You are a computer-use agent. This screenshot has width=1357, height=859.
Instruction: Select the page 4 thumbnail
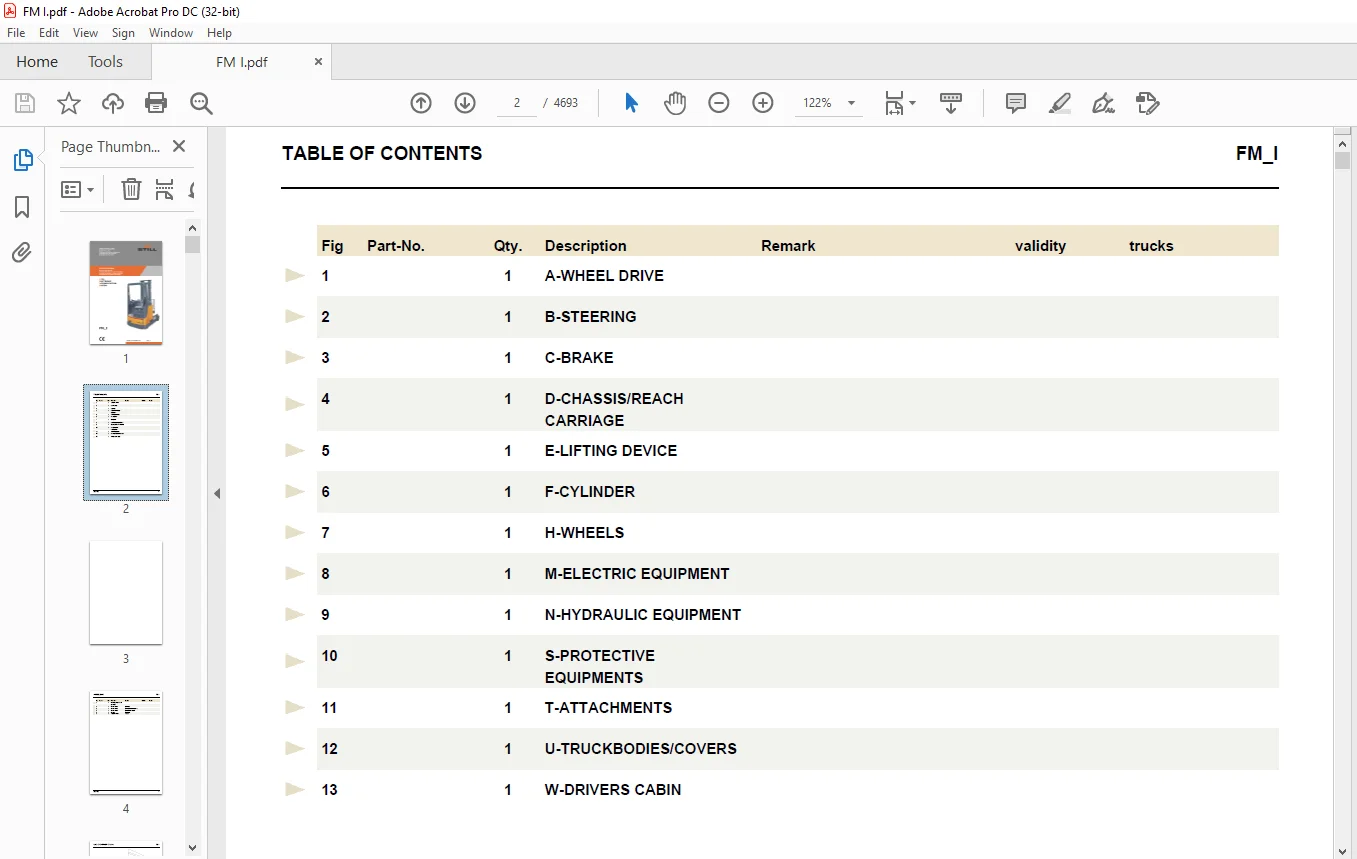(x=126, y=743)
